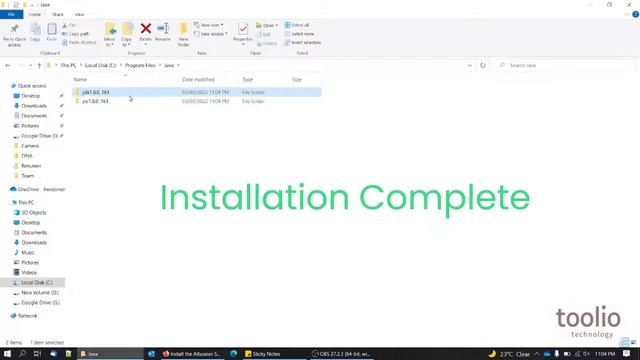Show hidden tray icons chevron

pyautogui.click(x=537, y=354)
